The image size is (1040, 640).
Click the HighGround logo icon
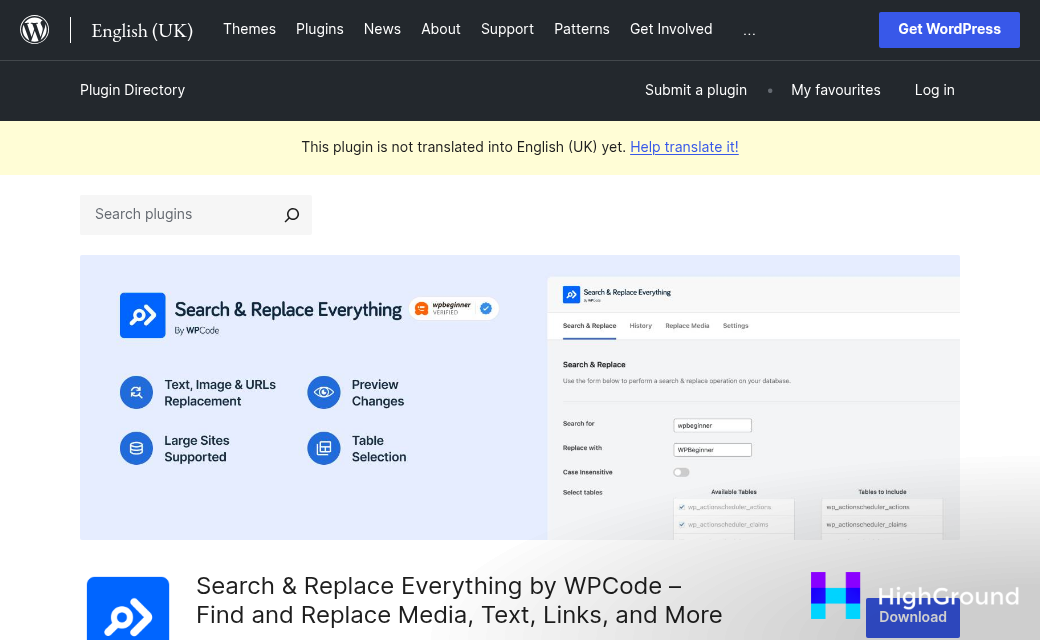[836, 596]
